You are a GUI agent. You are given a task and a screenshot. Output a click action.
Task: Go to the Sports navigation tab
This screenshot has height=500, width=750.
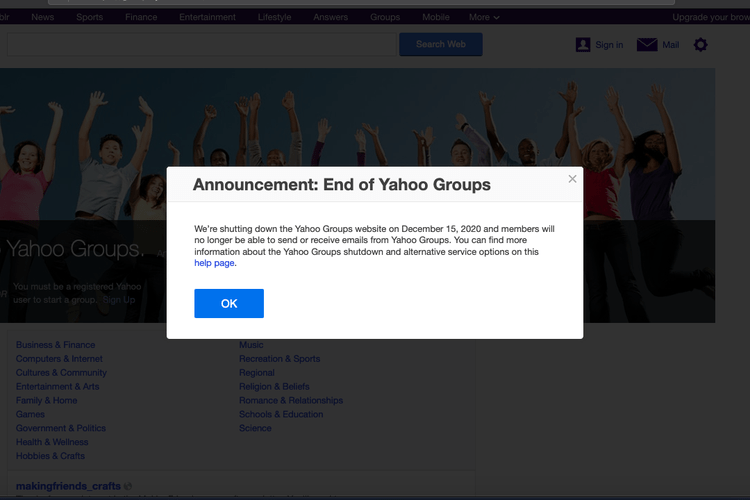(x=89, y=17)
